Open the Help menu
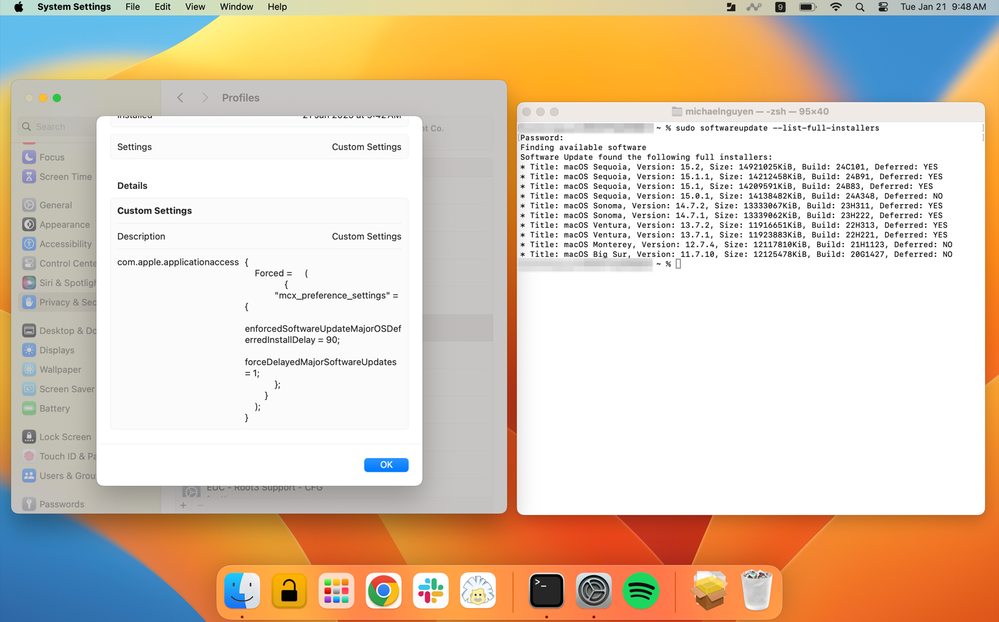999x622 pixels. pos(277,7)
